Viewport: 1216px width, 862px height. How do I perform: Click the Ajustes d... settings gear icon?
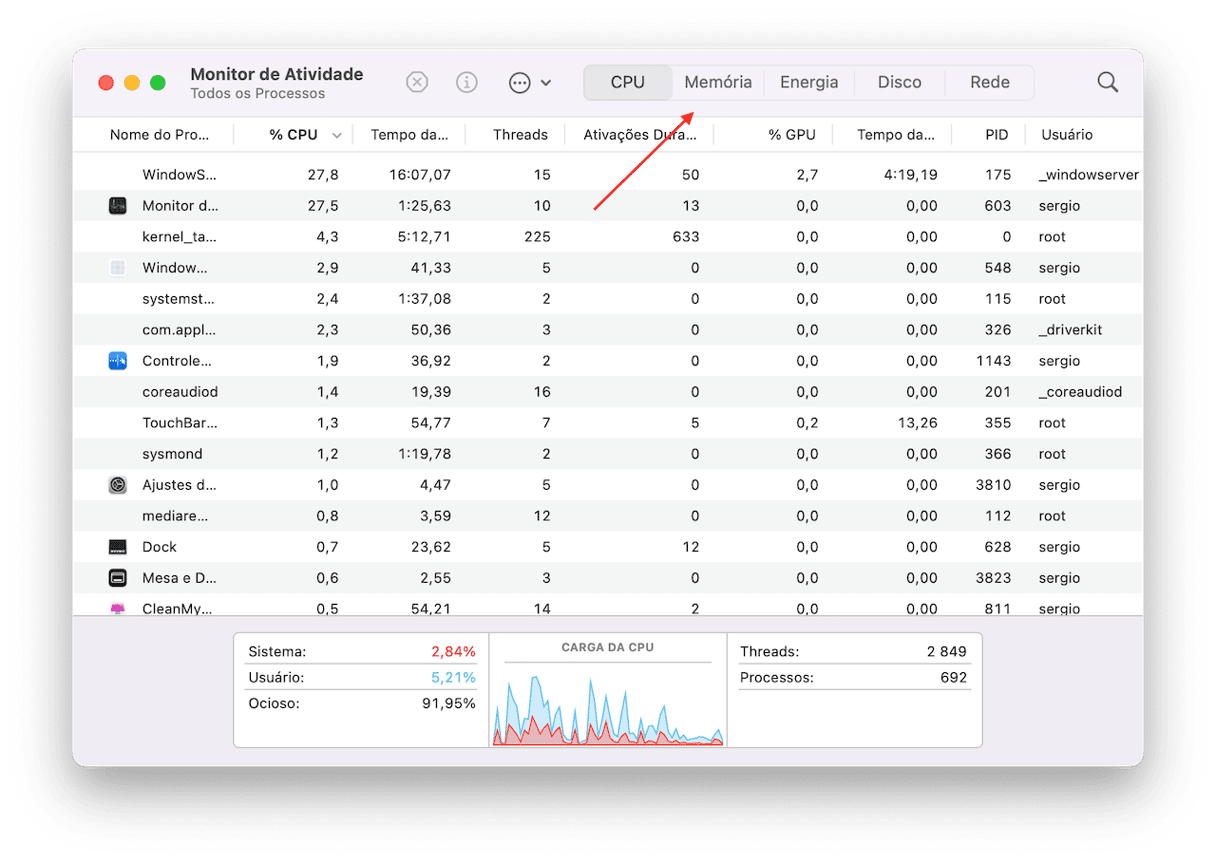(118, 485)
